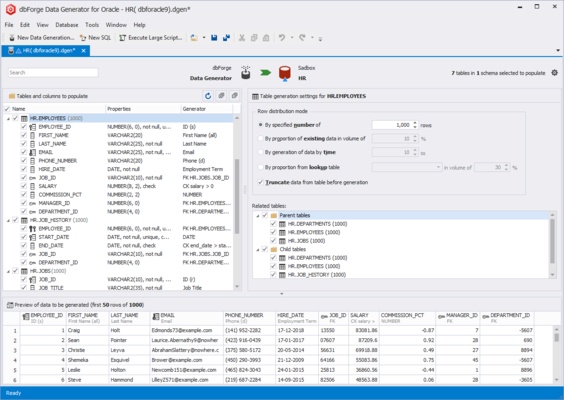The height and width of the screenshot is (400, 564).
Task: Select By proportion from lookup table radio
Action: pos(261,167)
